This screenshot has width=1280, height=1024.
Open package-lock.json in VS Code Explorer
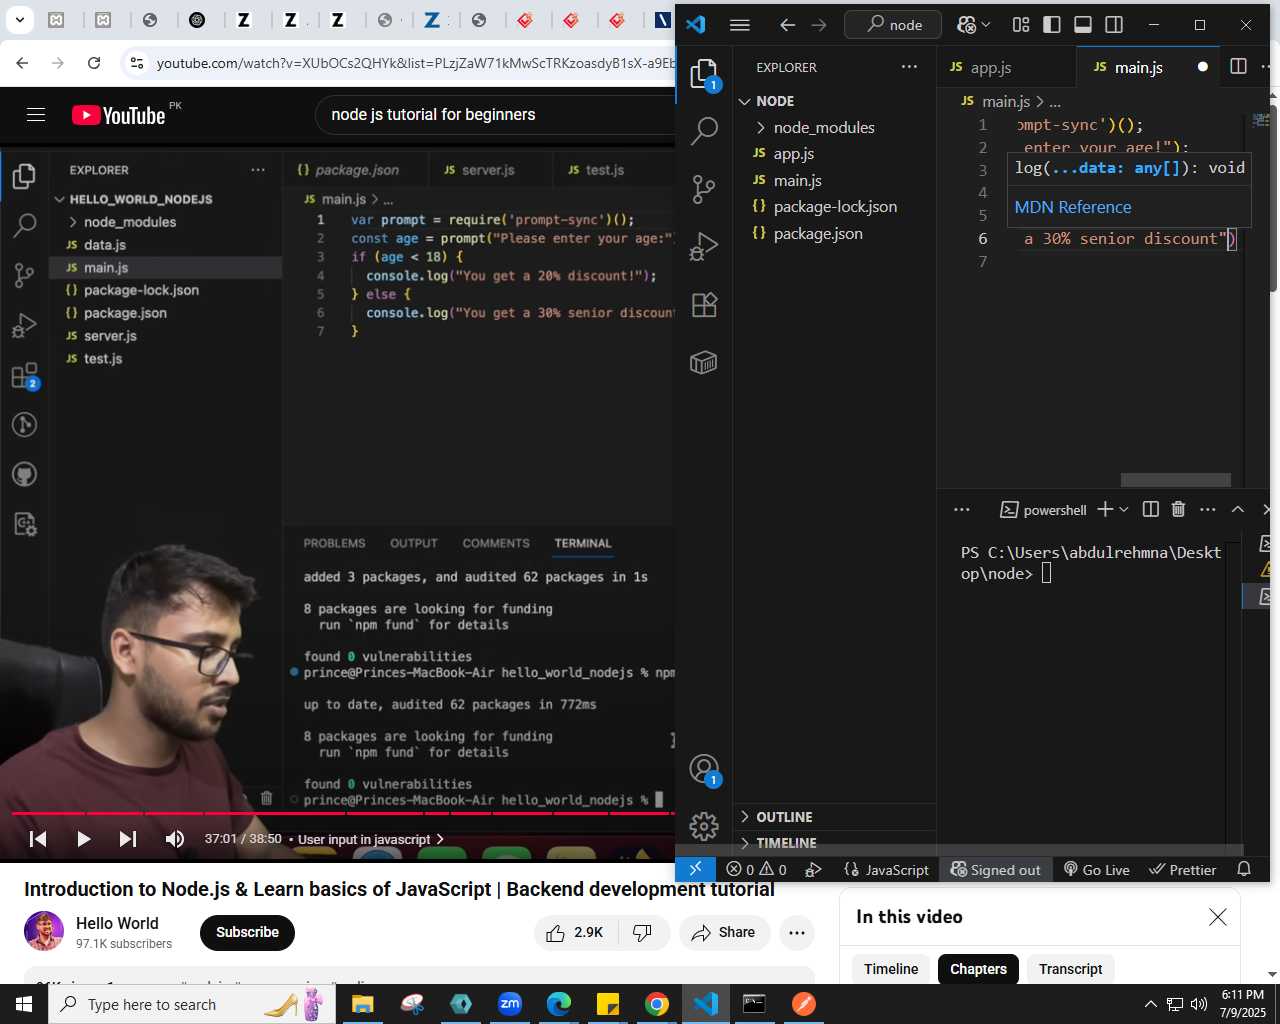(x=834, y=207)
